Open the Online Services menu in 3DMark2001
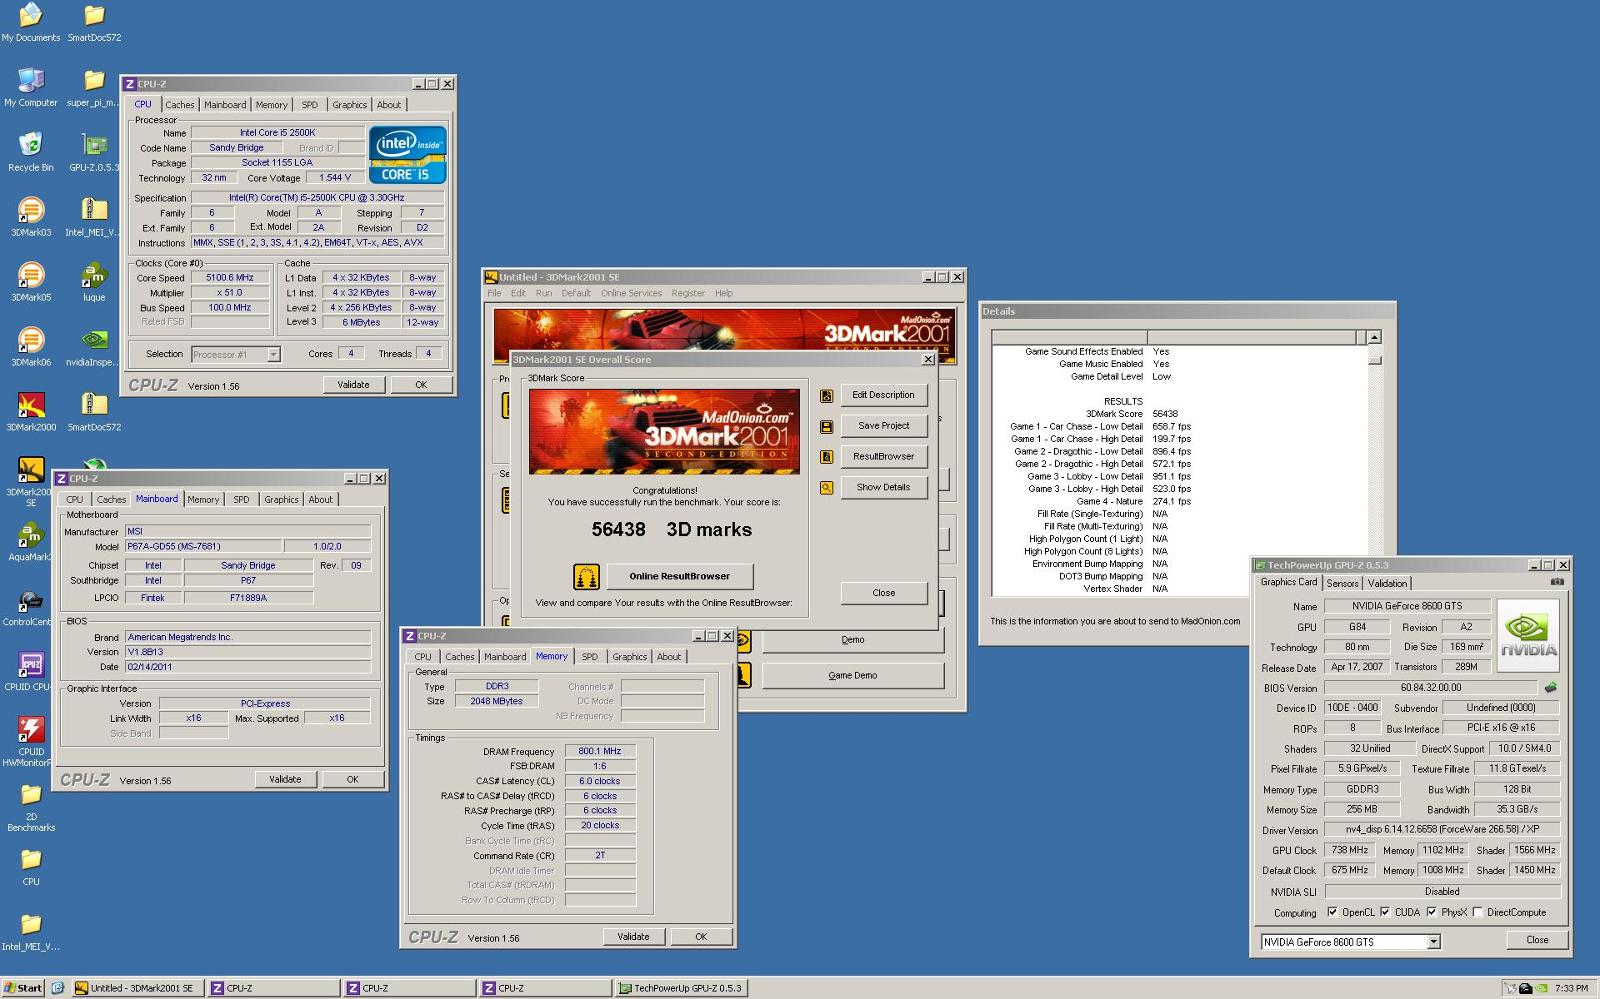1600x999 pixels. tap(631, 293)
